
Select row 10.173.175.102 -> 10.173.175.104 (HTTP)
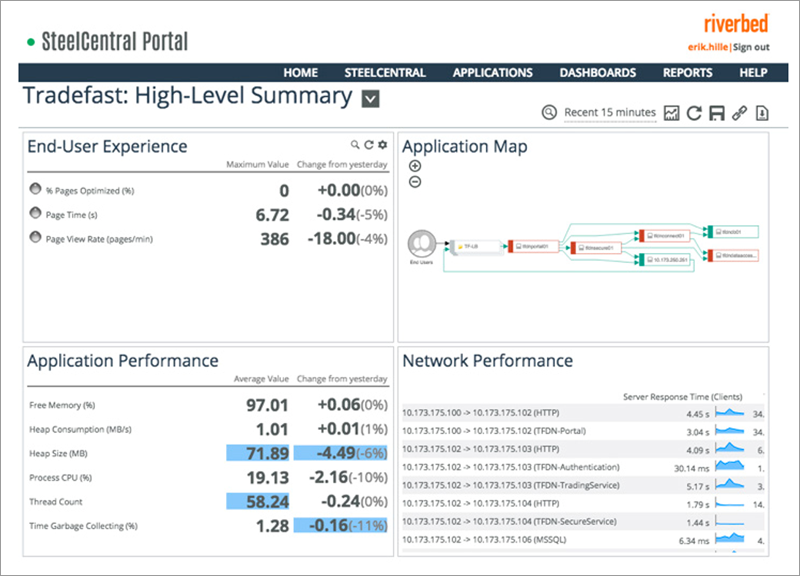point(583,504)
